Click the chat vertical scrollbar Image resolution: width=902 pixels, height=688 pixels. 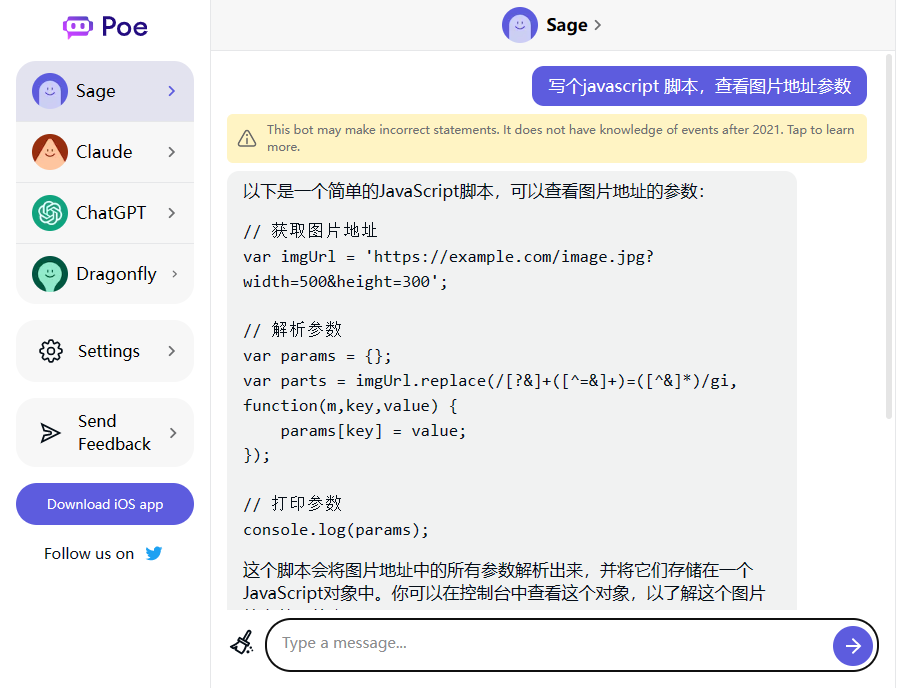[889, 236]
